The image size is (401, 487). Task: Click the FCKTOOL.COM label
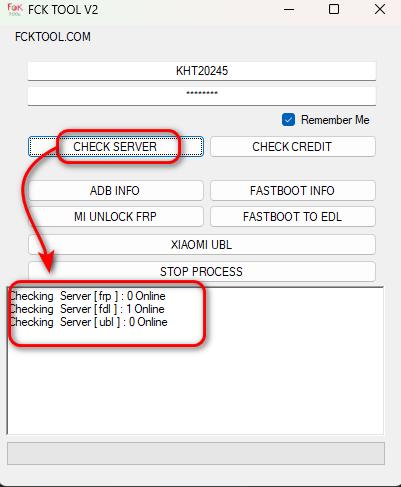[x=53, y=37]
